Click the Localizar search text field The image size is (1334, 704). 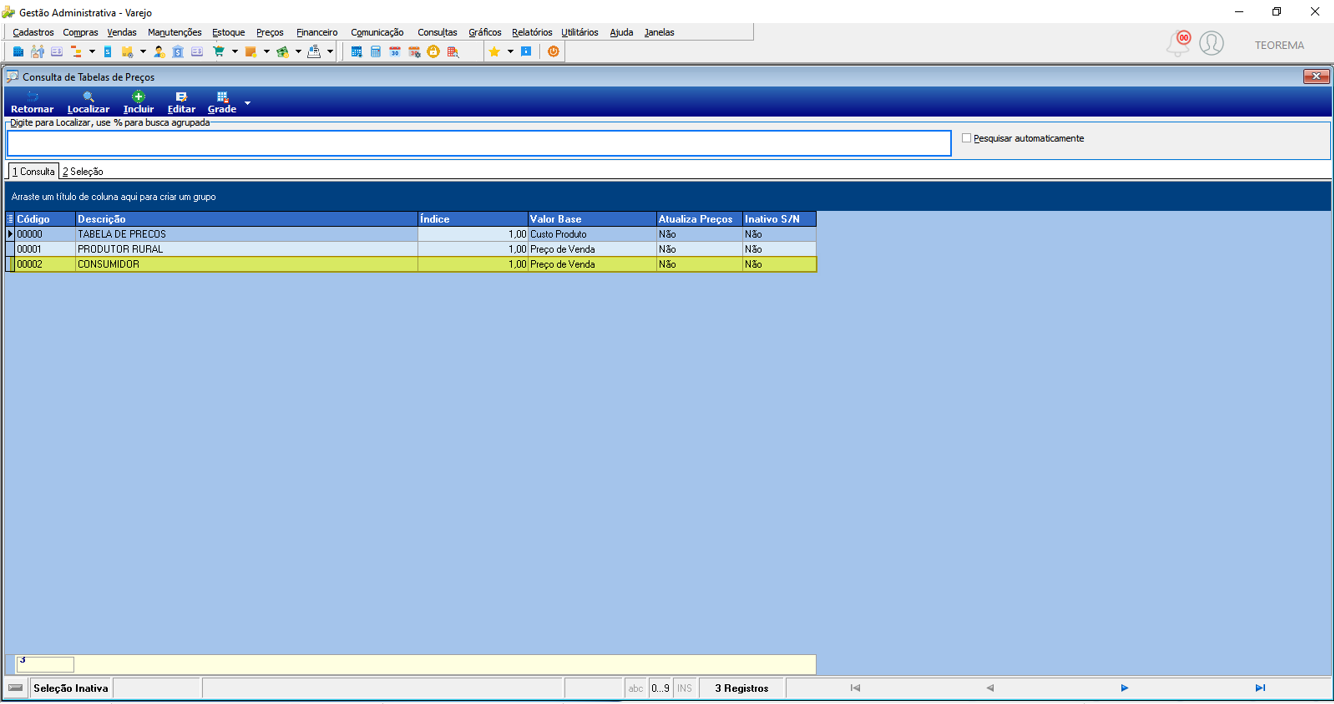tap(479, 143)
